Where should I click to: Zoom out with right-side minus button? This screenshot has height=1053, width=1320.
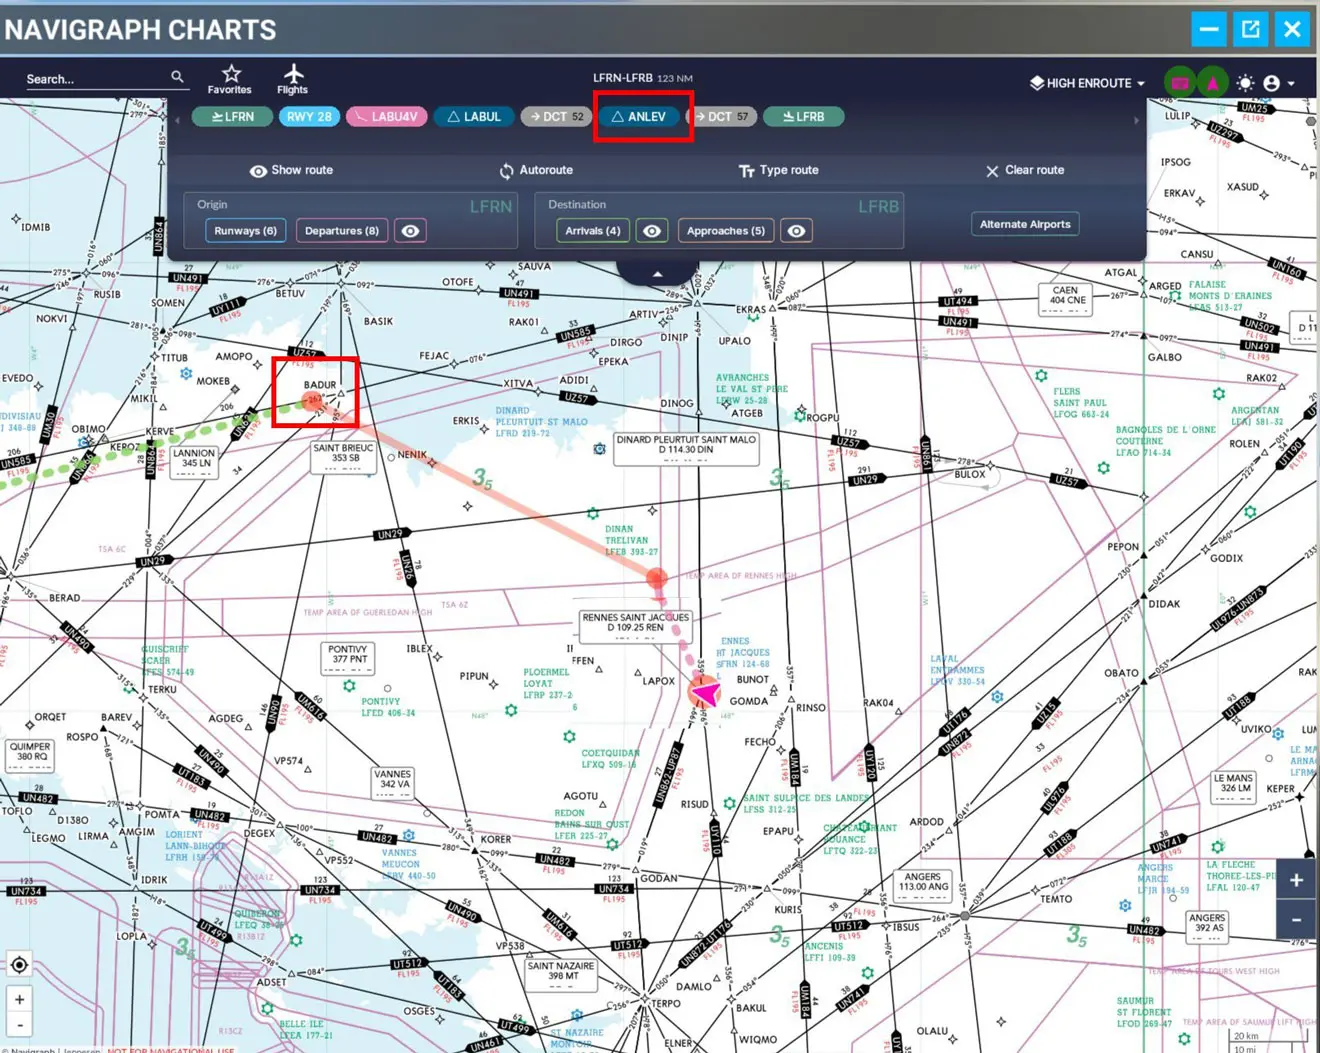(x=1296, y=920)
